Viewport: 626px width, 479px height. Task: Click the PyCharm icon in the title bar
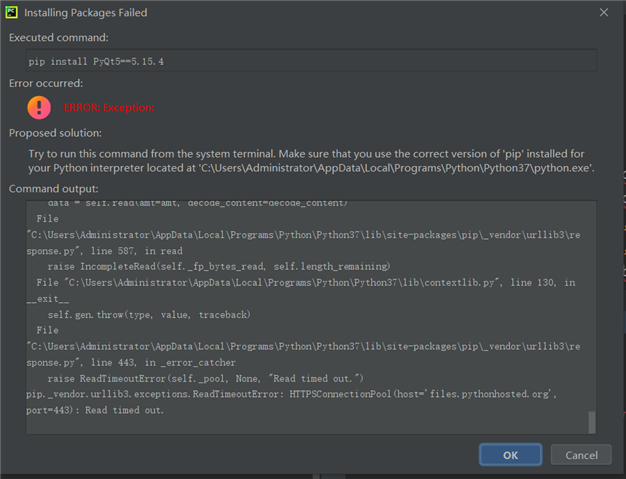pos(12,12)
